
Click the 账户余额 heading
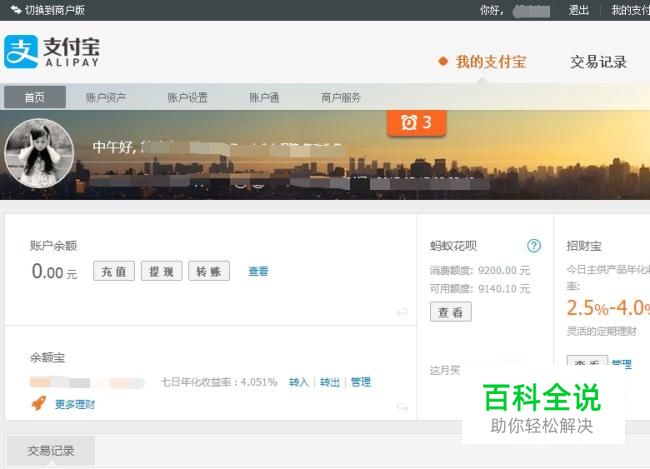[53, 246]
